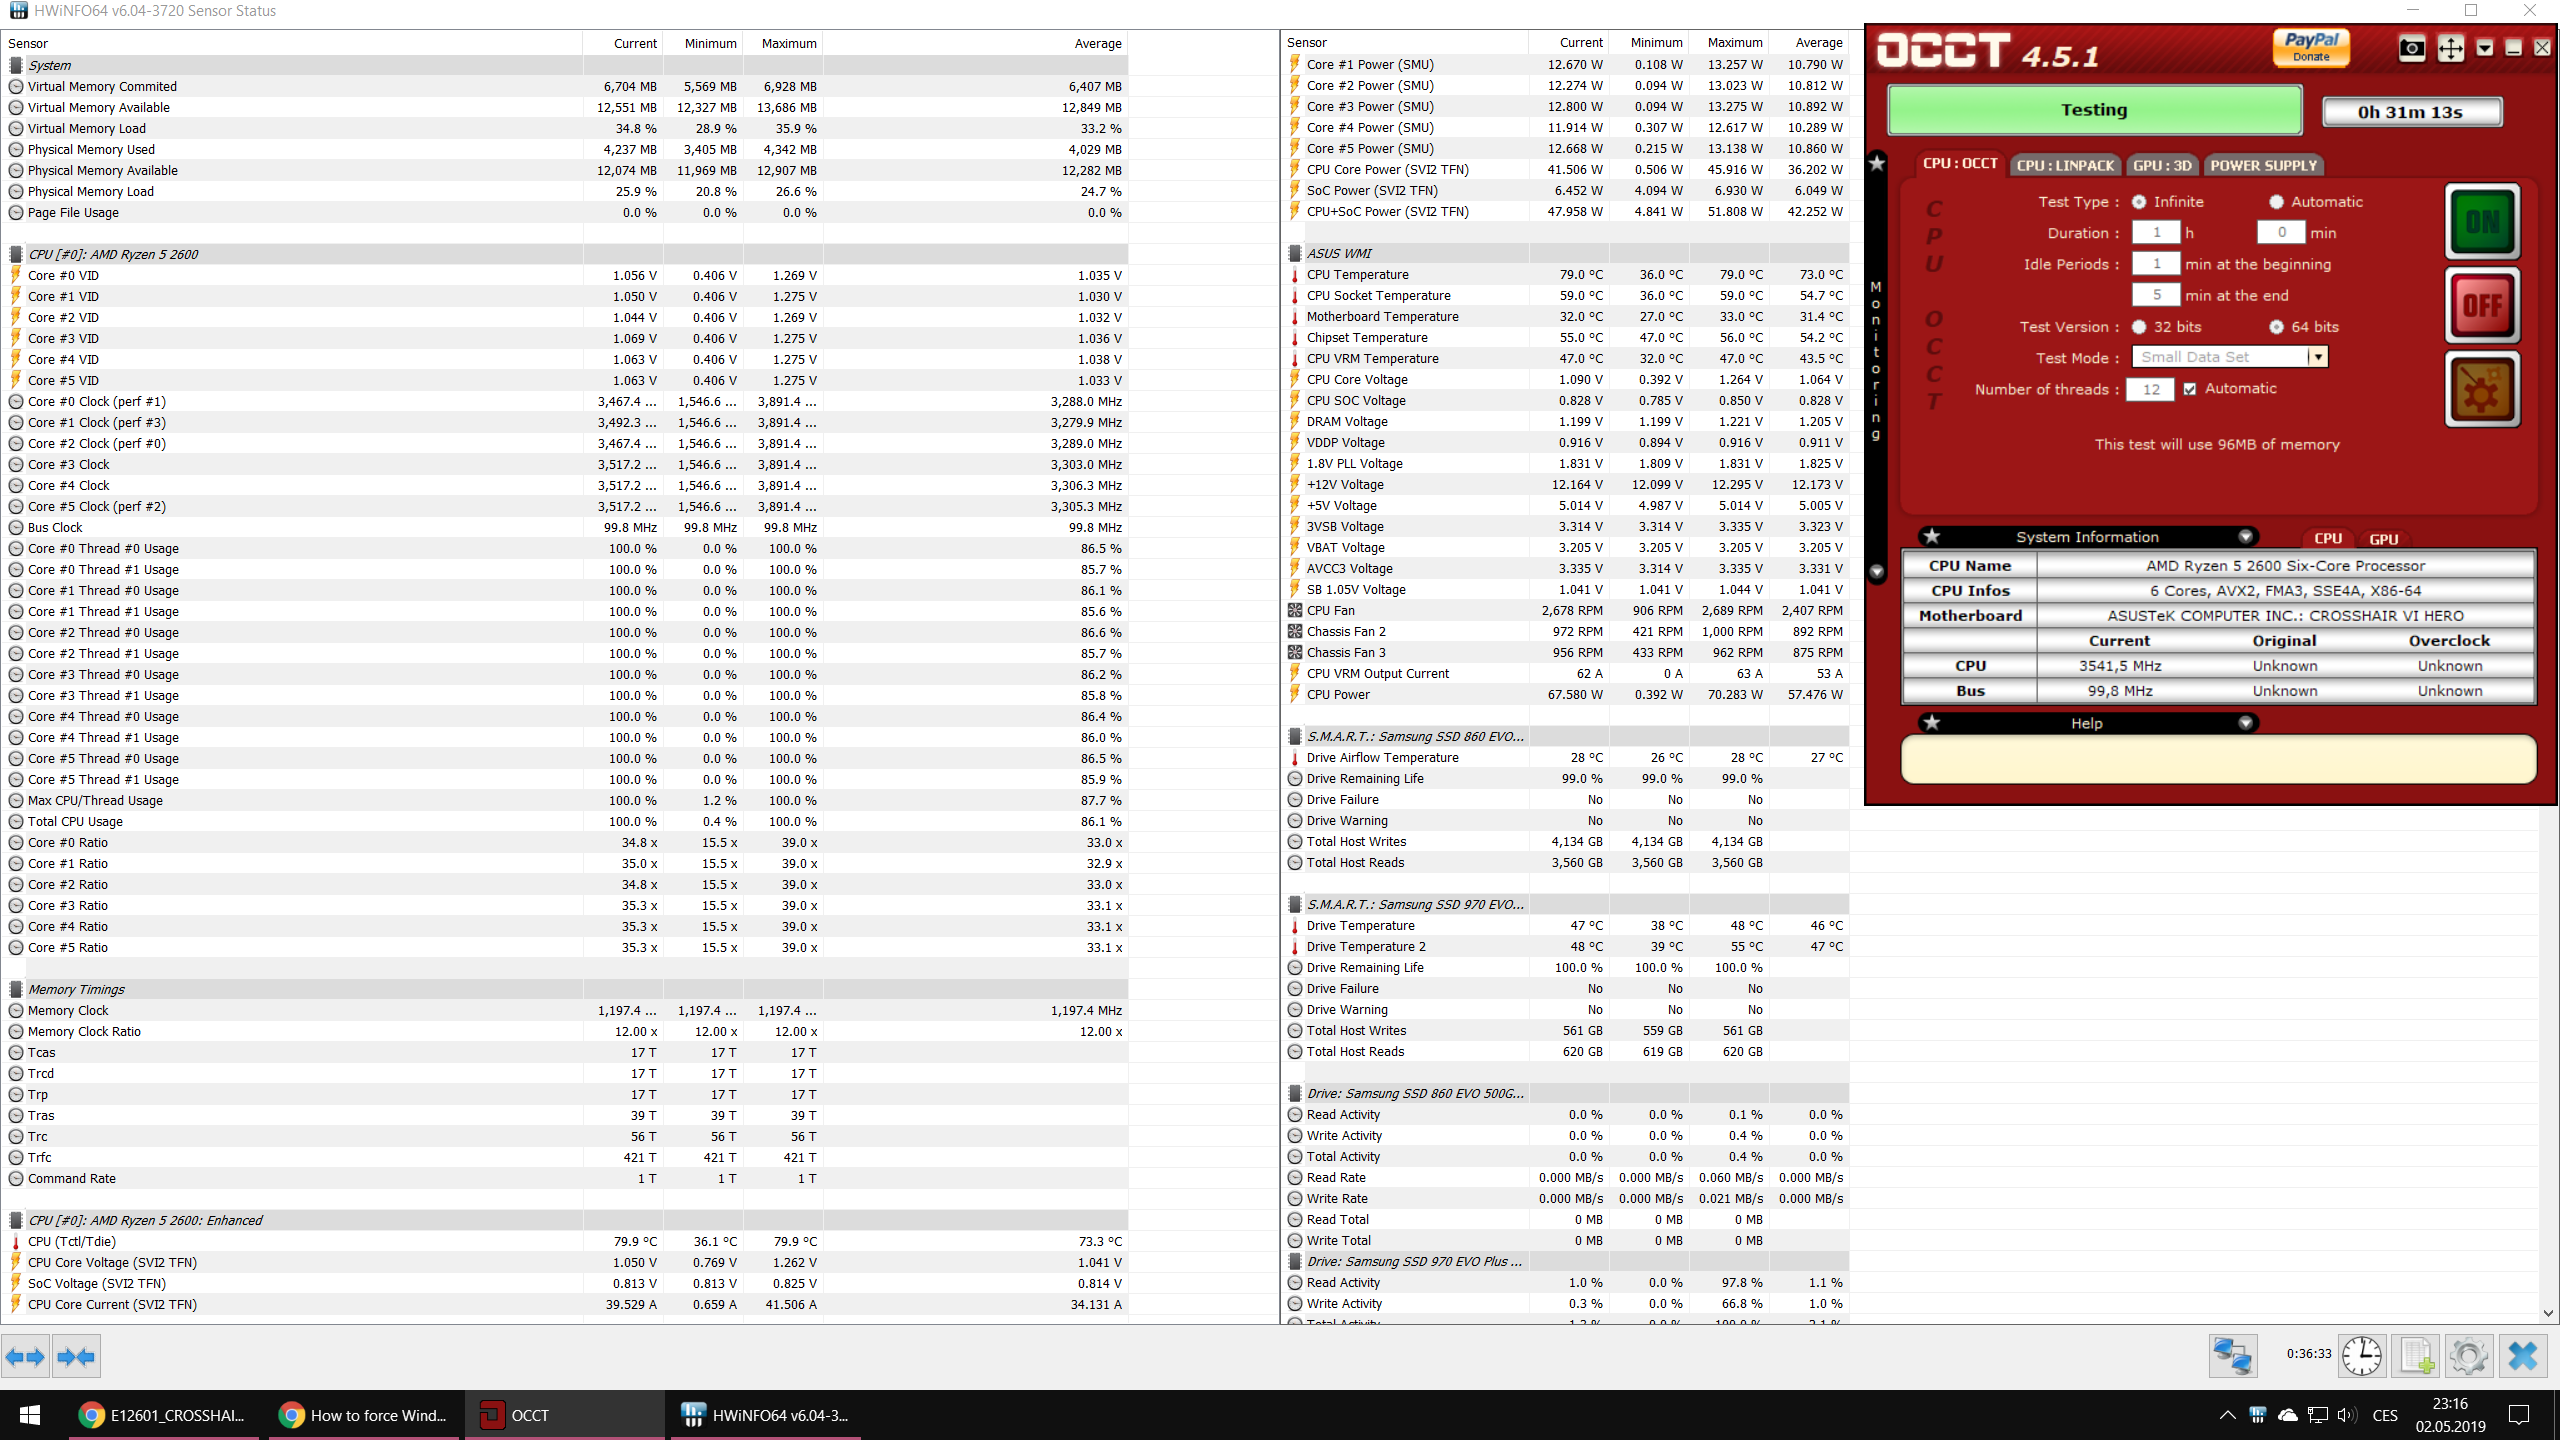Open POWER SUPPLY tab
Screen dimensions: 2560x1440
point(2263,165)
